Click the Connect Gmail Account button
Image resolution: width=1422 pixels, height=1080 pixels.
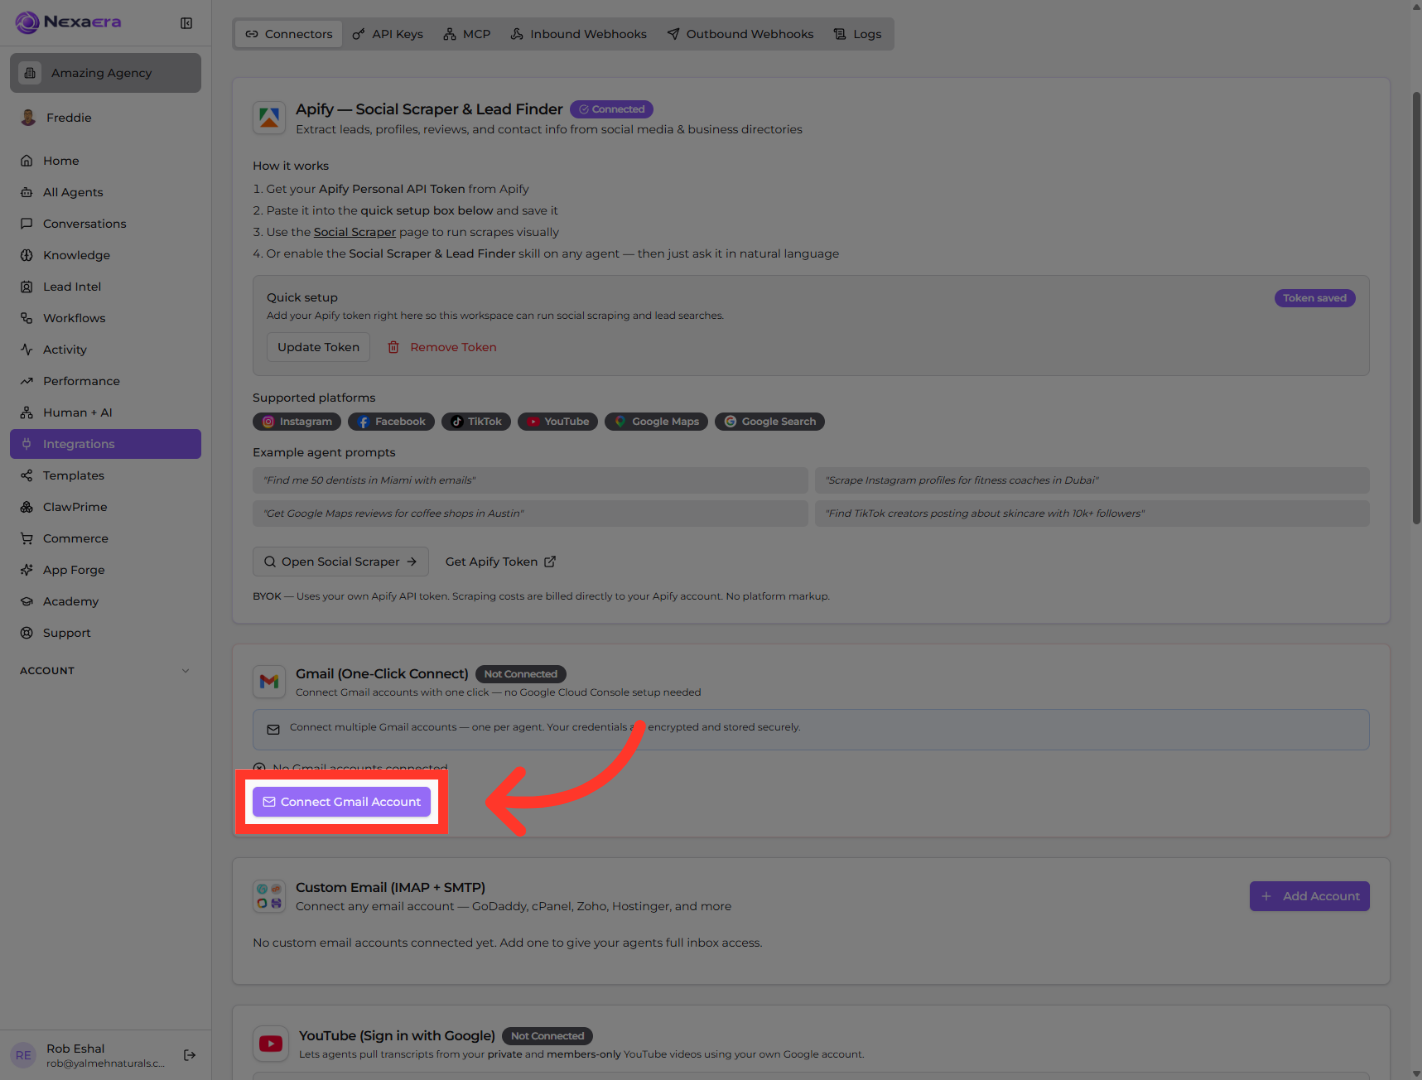tap(342, 802)
